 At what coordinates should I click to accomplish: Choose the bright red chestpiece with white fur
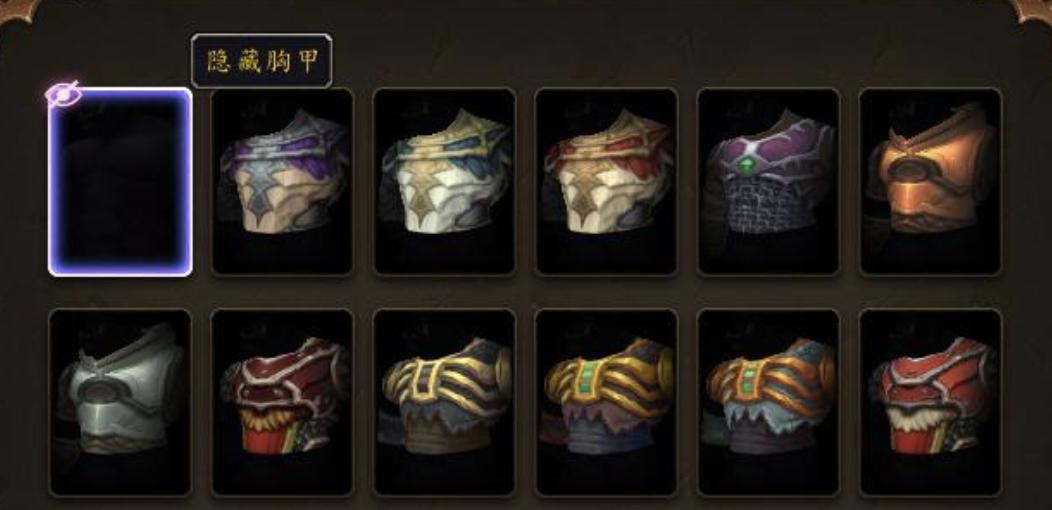tap(931, 403)
